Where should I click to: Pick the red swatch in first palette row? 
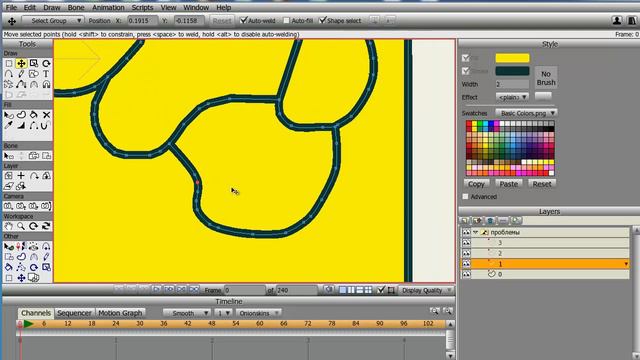[x=469, y=124]
